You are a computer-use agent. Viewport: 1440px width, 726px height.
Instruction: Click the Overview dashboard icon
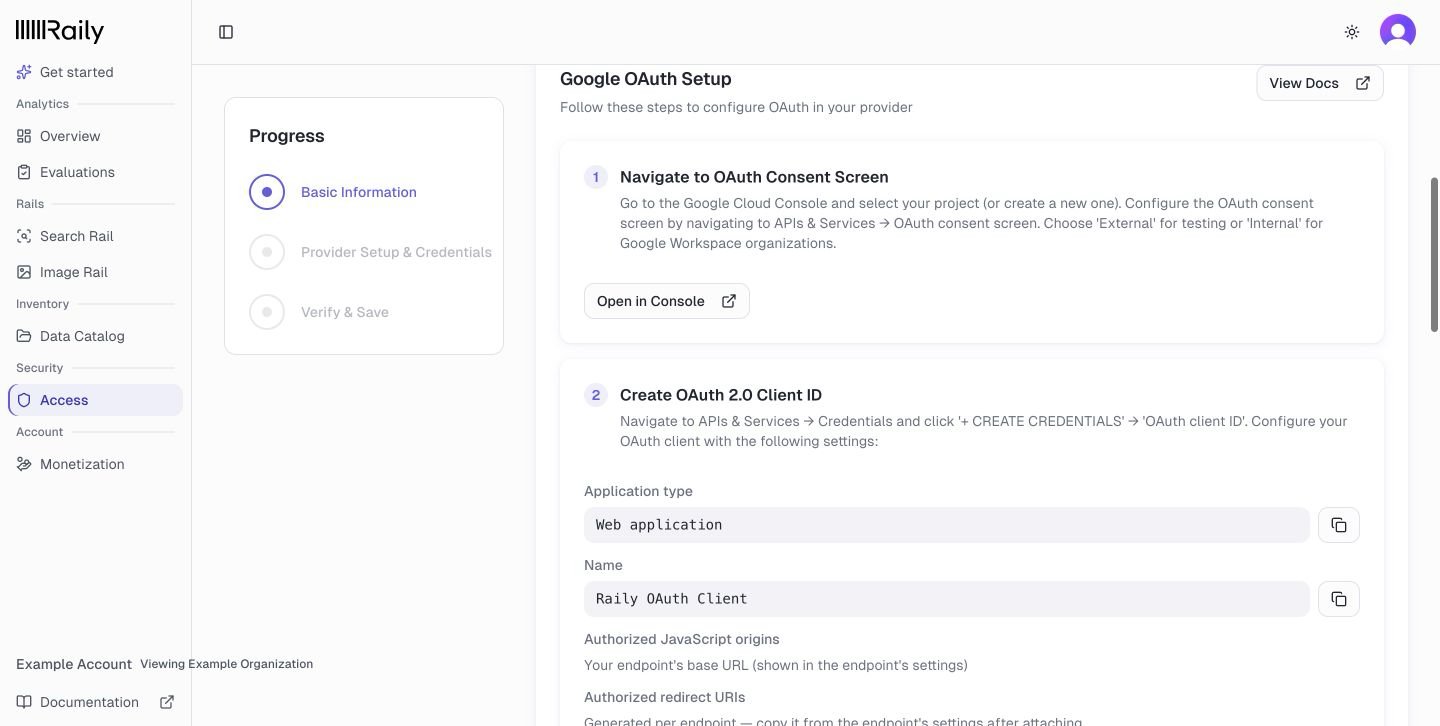tap(24, 136)
